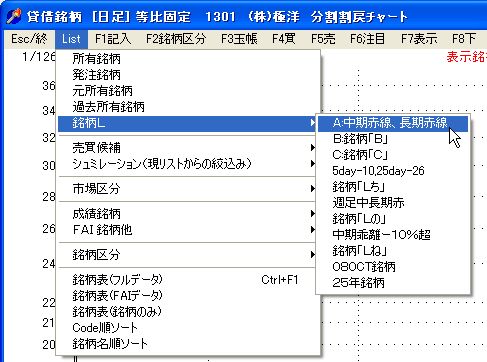The height and width of the screenshot is (362, 487).
Task: Open the 成績銘柄 submenu
Action: click(x=188, y=213)
